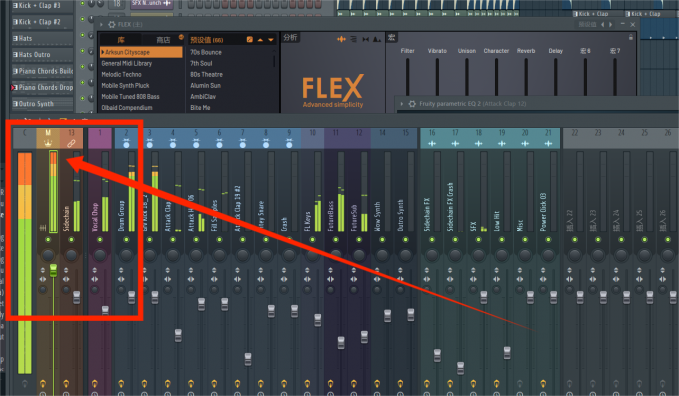Select the Hats Outro pattern

[42, 55]
